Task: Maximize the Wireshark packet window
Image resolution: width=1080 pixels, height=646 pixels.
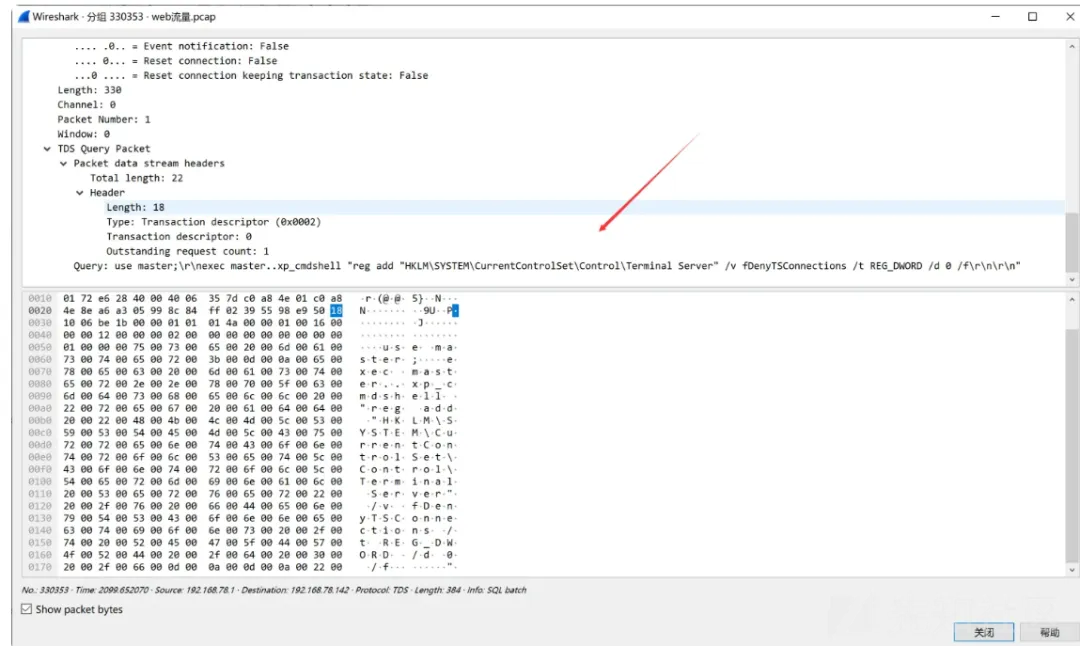Action: tap(1032, 17)
